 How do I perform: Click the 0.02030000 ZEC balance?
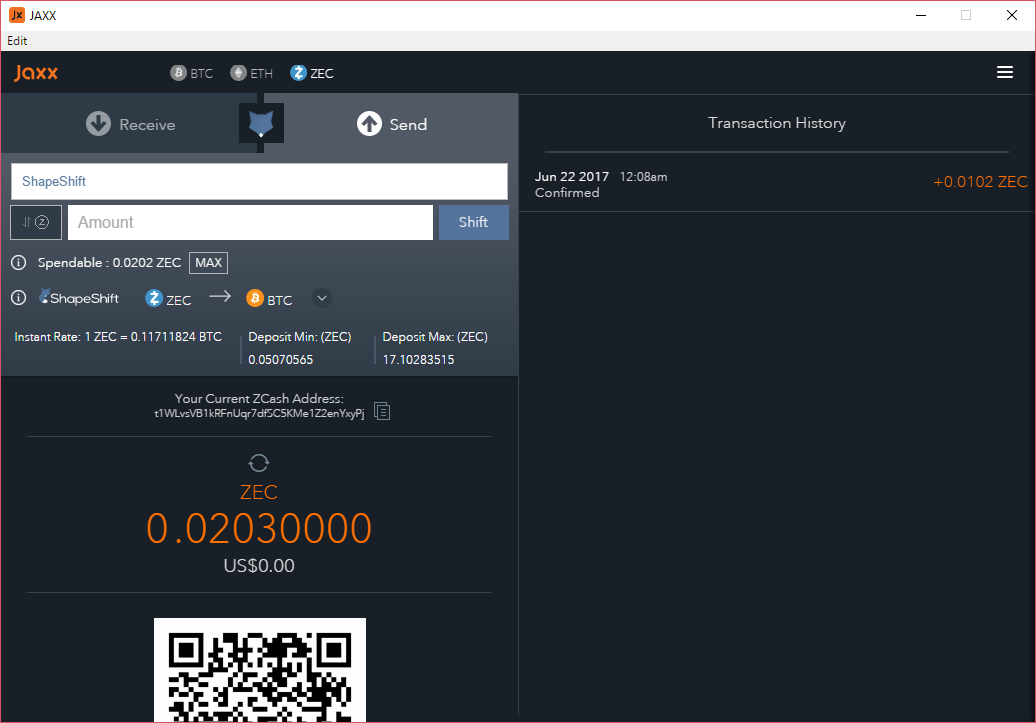click(259, 529)
